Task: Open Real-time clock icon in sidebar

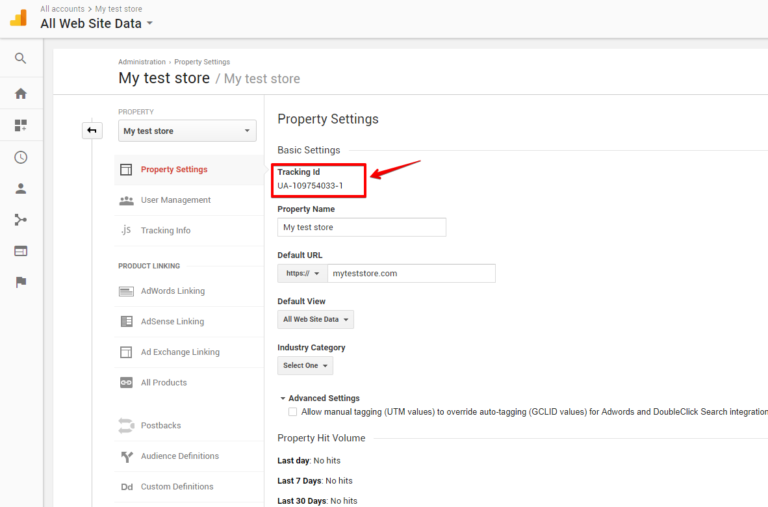Action: tap(21, 157)
